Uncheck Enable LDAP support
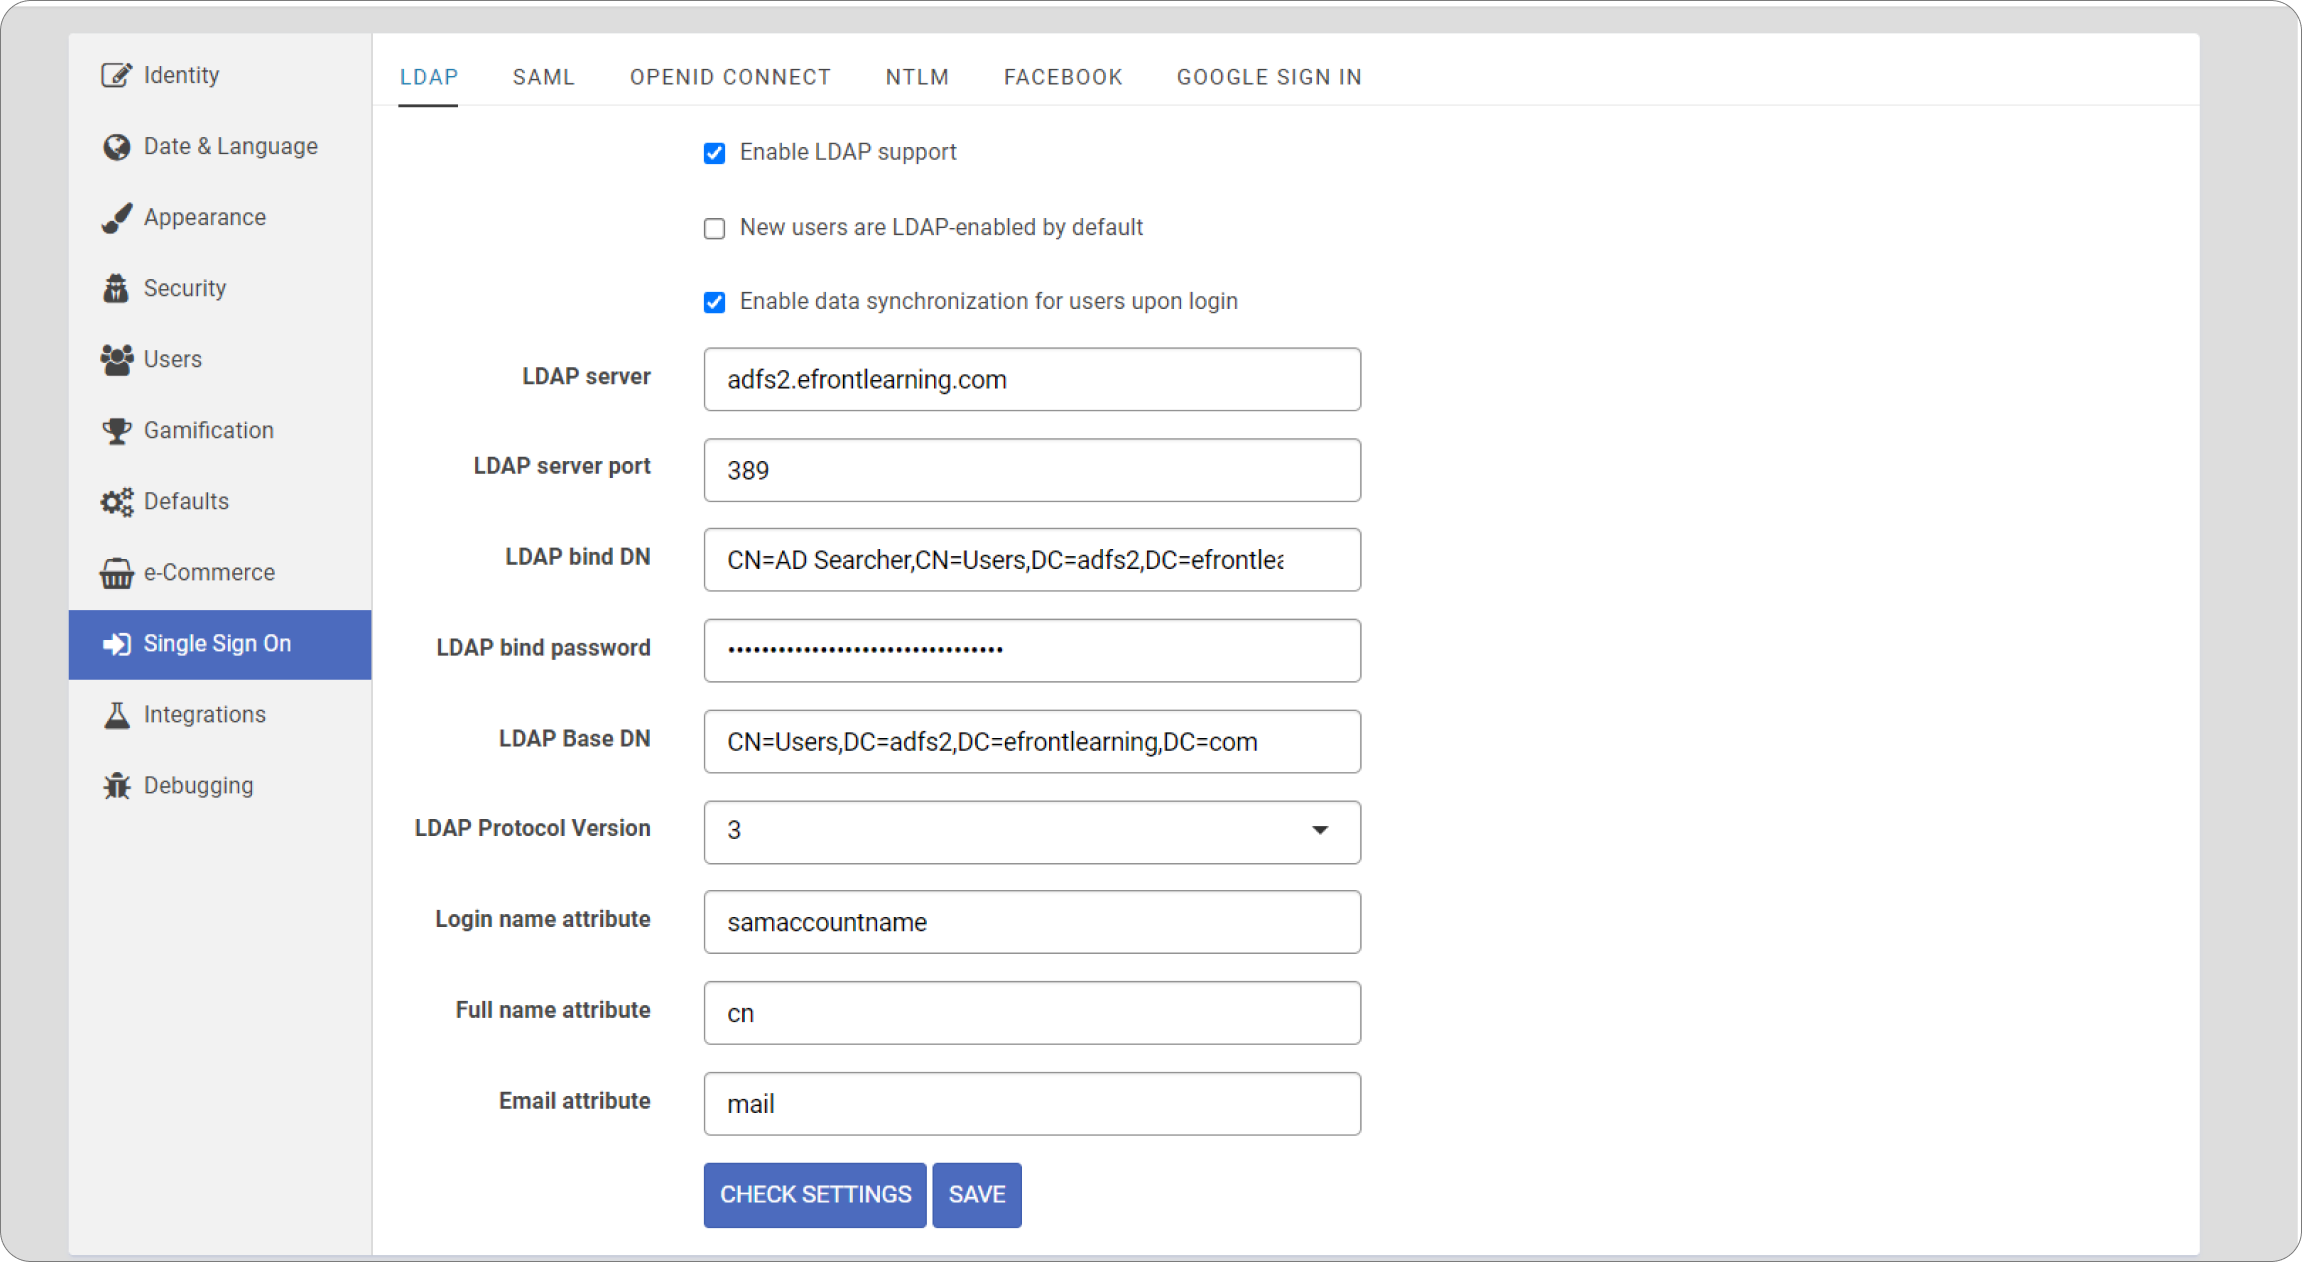This screenshot has width=2302, height=1262. pyautogui.click(x=714, y=153)
